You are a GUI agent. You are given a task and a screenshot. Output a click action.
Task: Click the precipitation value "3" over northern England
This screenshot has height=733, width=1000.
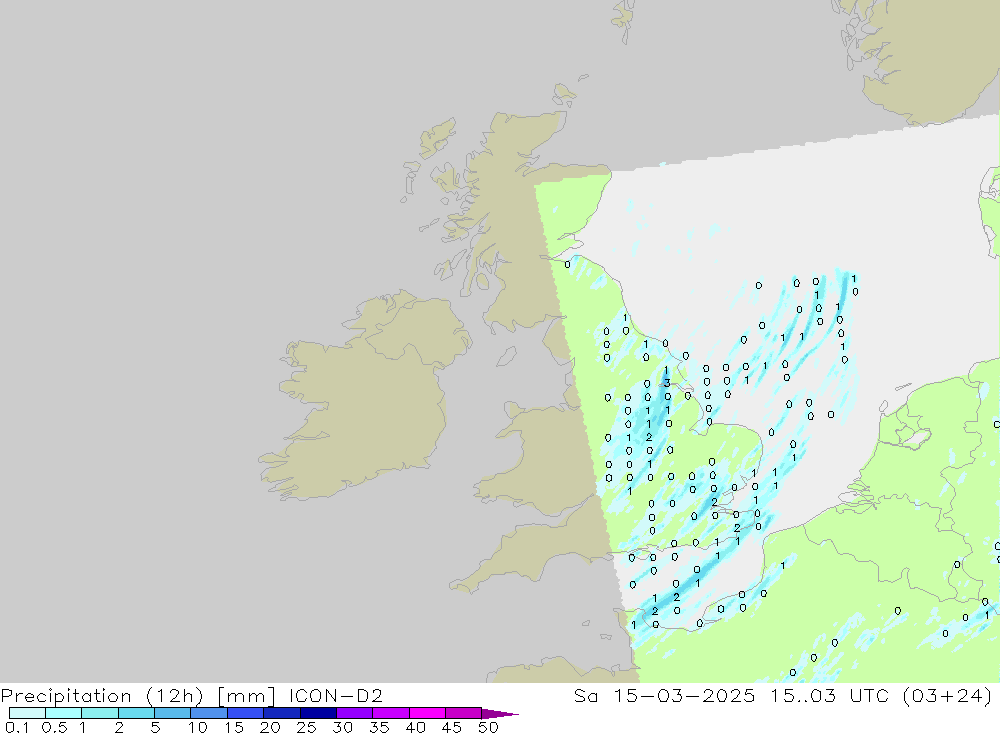667,384
